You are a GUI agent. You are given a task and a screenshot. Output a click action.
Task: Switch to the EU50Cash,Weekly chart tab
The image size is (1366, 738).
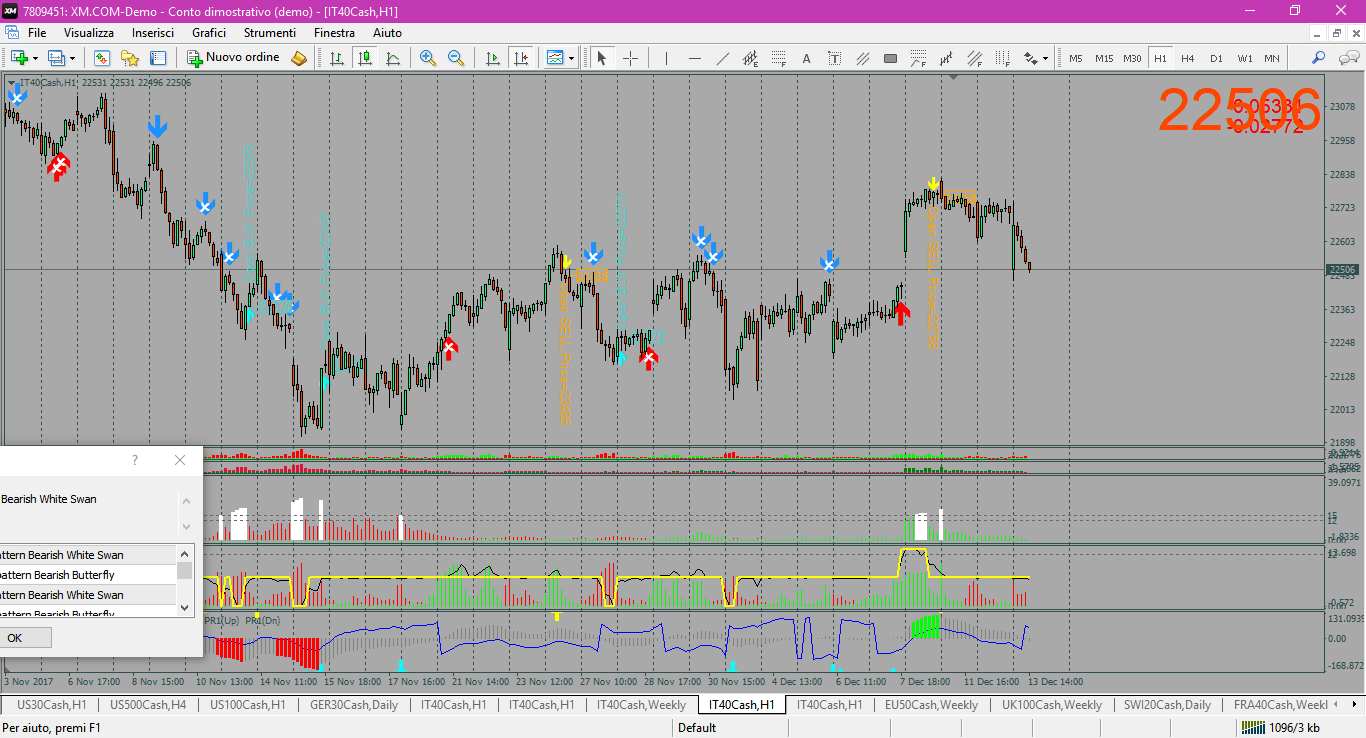pos(932,705)
